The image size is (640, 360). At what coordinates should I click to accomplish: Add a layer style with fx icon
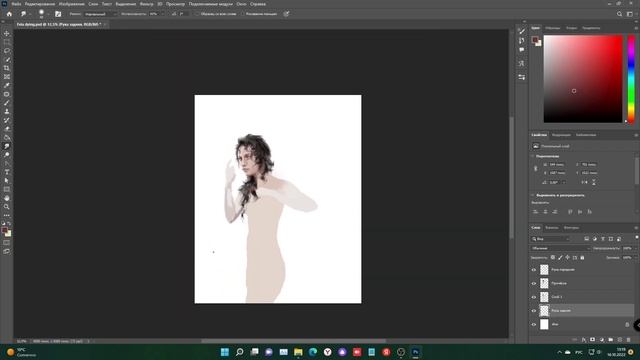584,340
